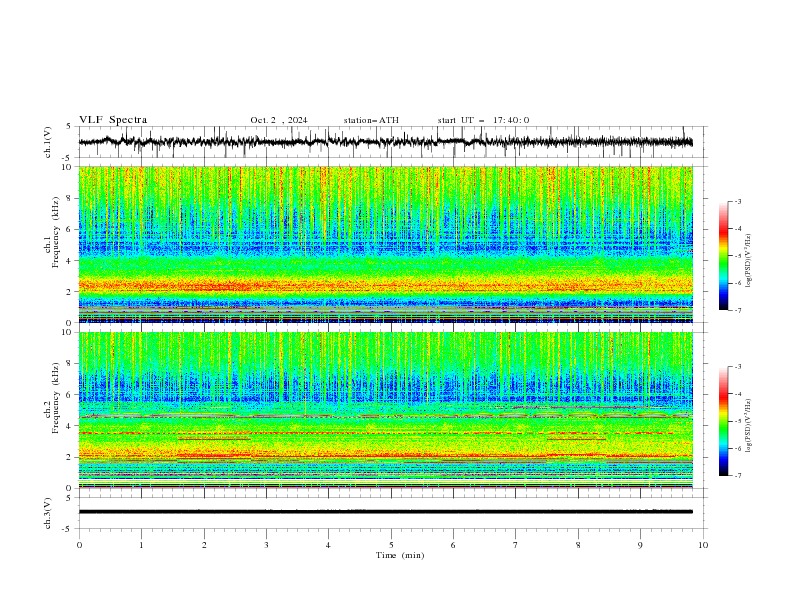Screen dimensions: 792x612
Task: Click the lower PSD color scale bar
Action: point(723,421)
